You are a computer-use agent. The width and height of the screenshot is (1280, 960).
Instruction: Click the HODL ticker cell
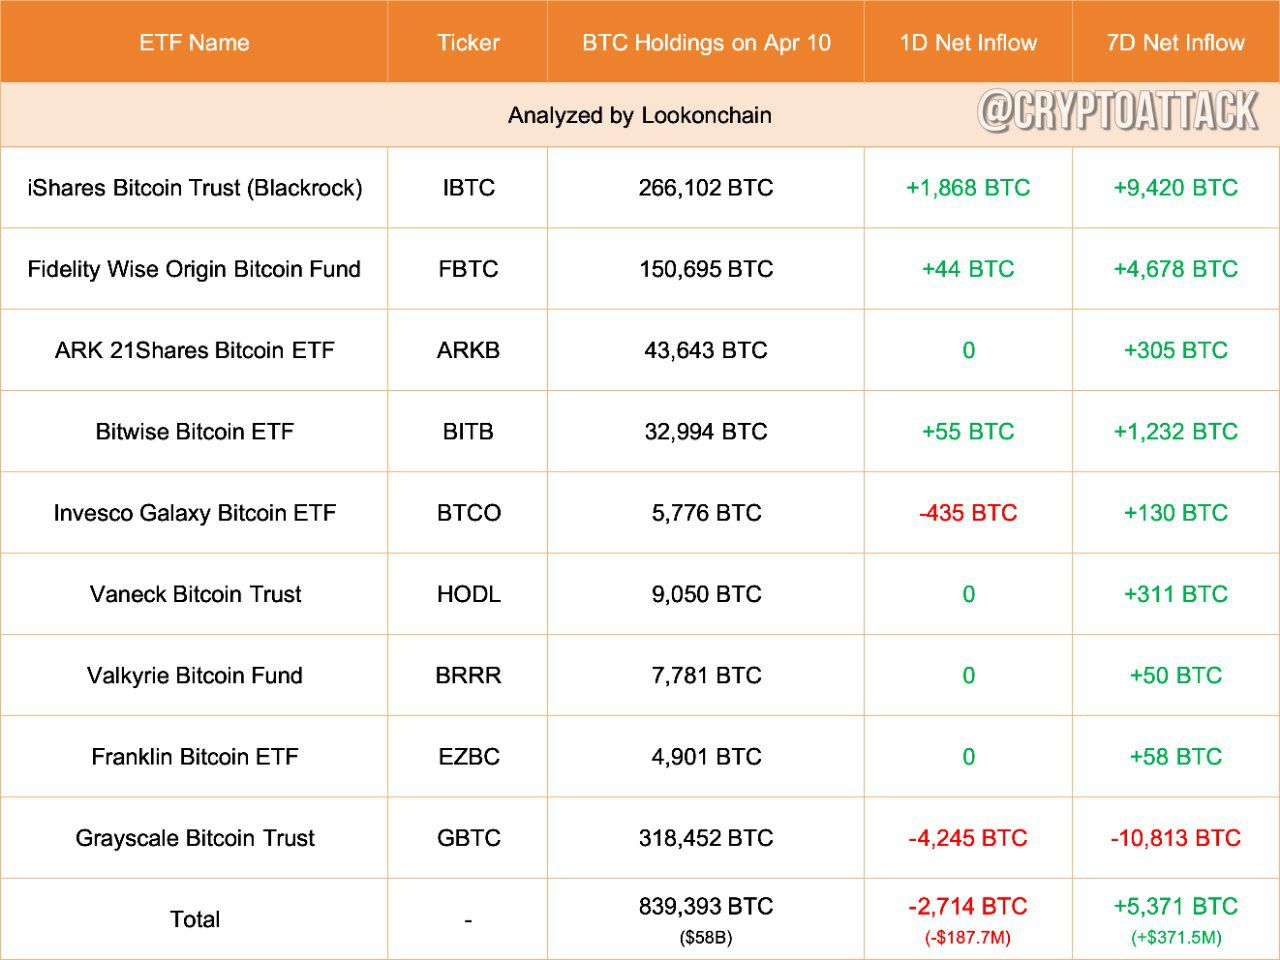pyautogui.click(x=468, y=594)
